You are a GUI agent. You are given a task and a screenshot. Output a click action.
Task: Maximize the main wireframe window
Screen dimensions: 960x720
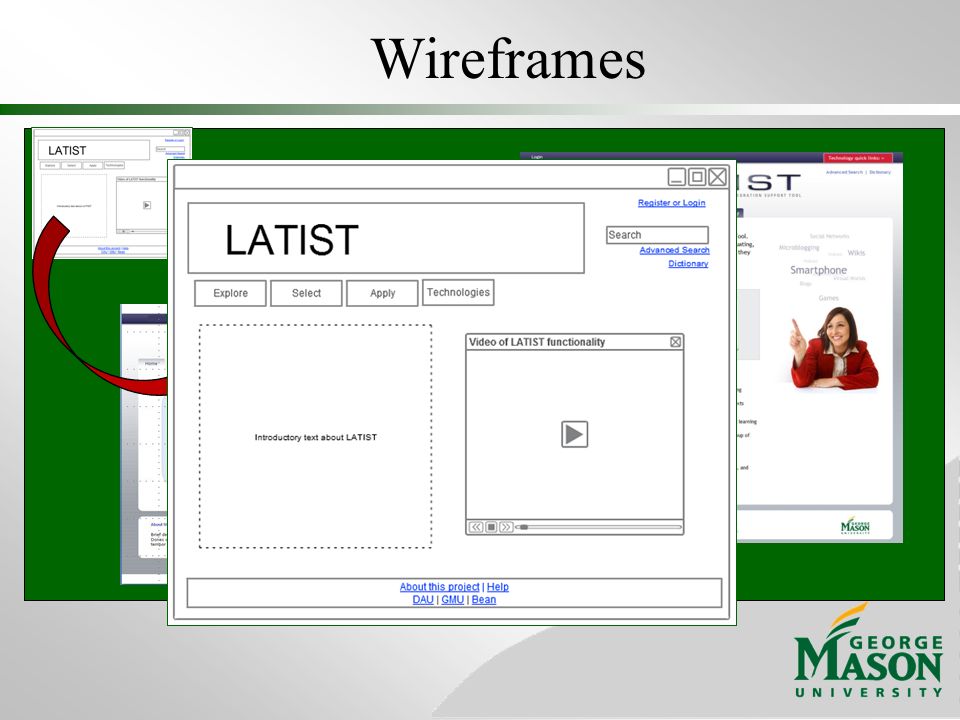[x=697, y=177]
